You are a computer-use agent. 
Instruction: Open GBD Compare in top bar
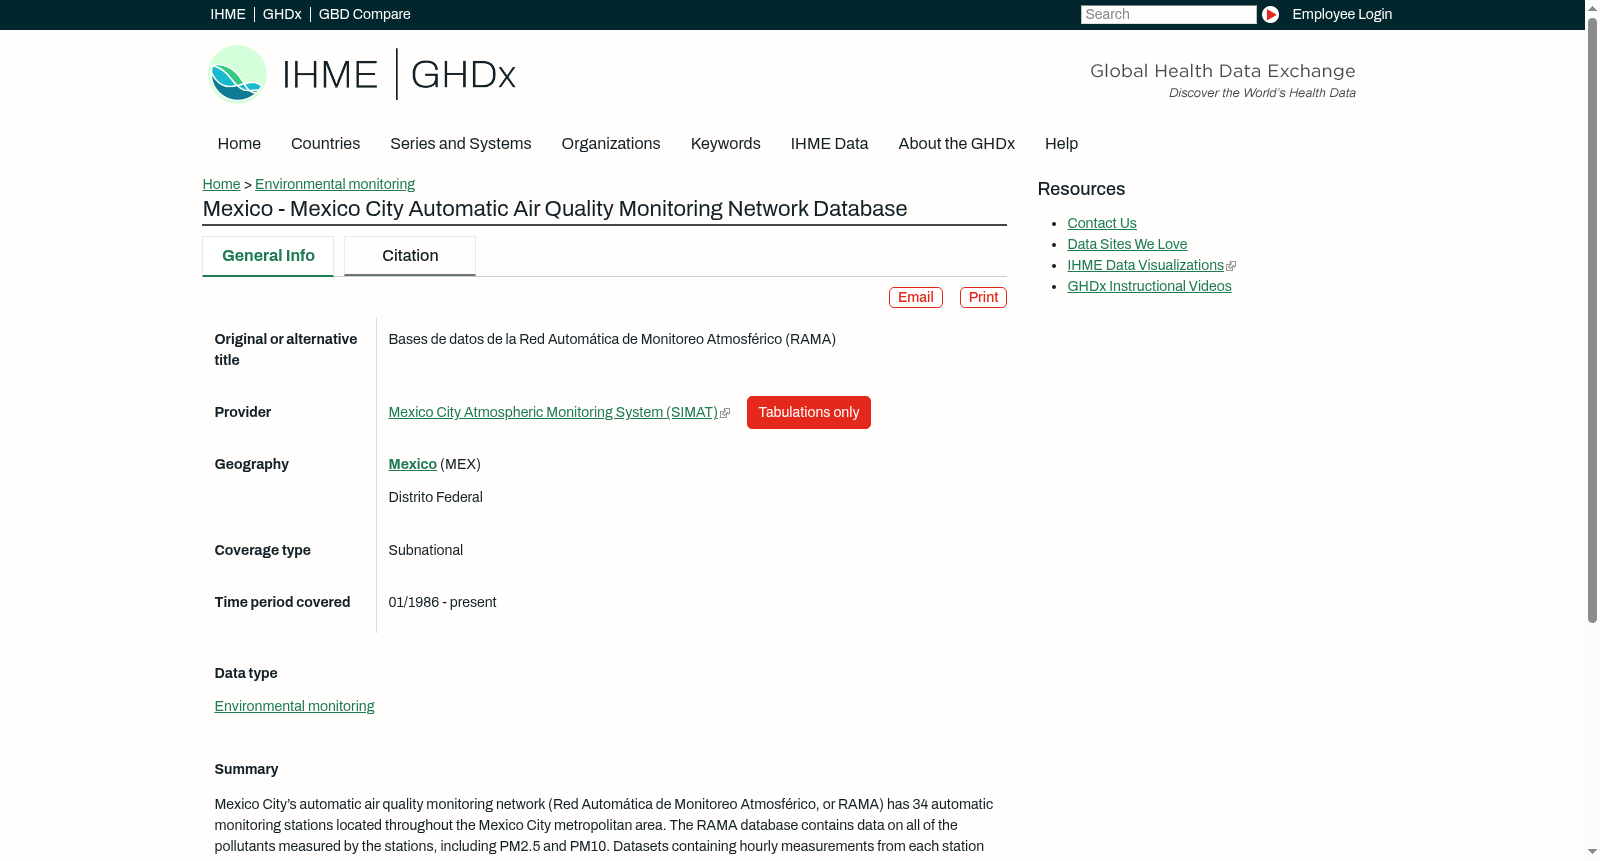click(x=364, y=14)
